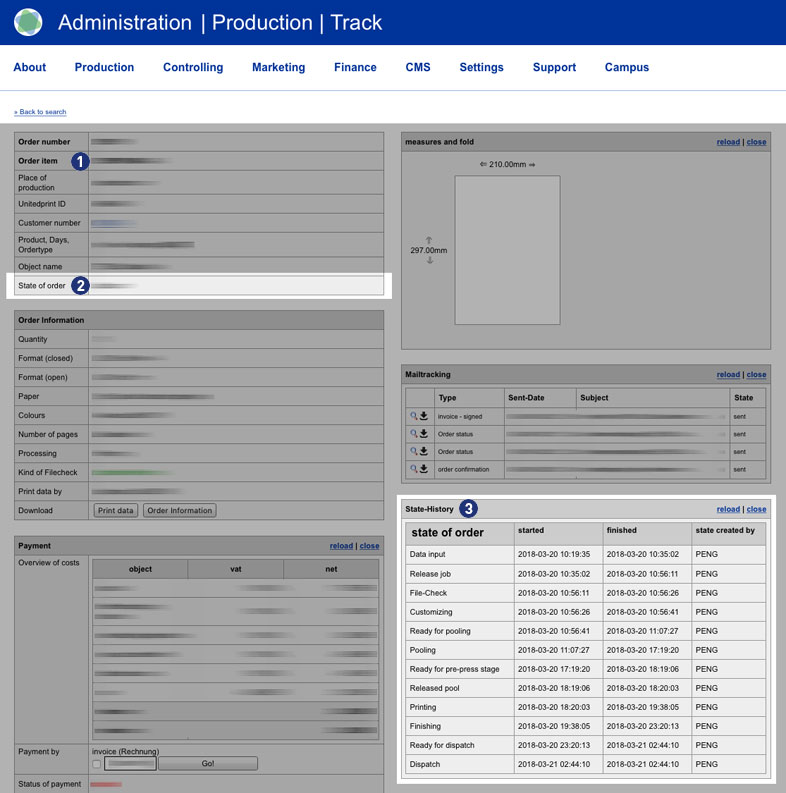Click the green globe logo in header
The image size is (786, 793).
point(28,22)
